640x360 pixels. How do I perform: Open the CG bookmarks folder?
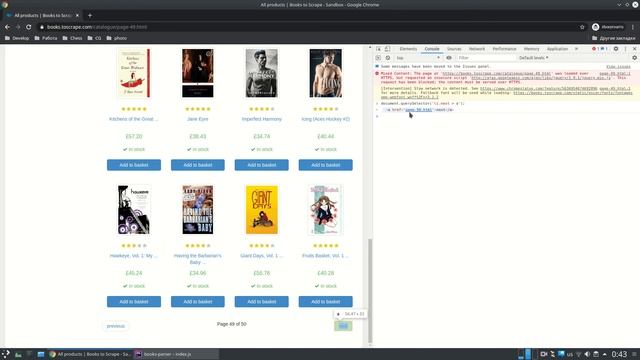click(x=94, y=38)
